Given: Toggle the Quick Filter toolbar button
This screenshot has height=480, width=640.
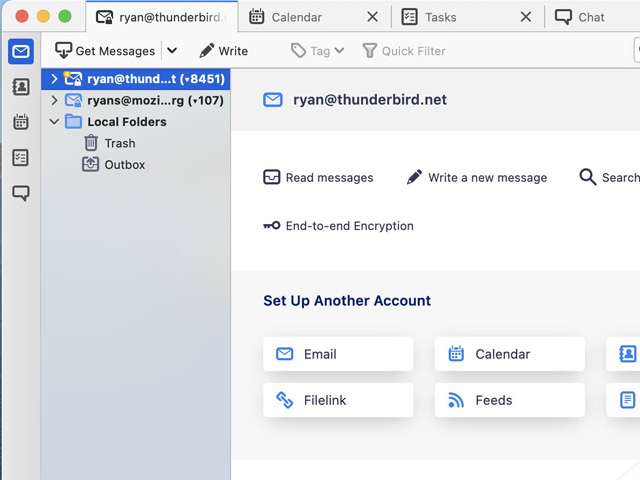Looking at the screenshot, I should [404, 51].
